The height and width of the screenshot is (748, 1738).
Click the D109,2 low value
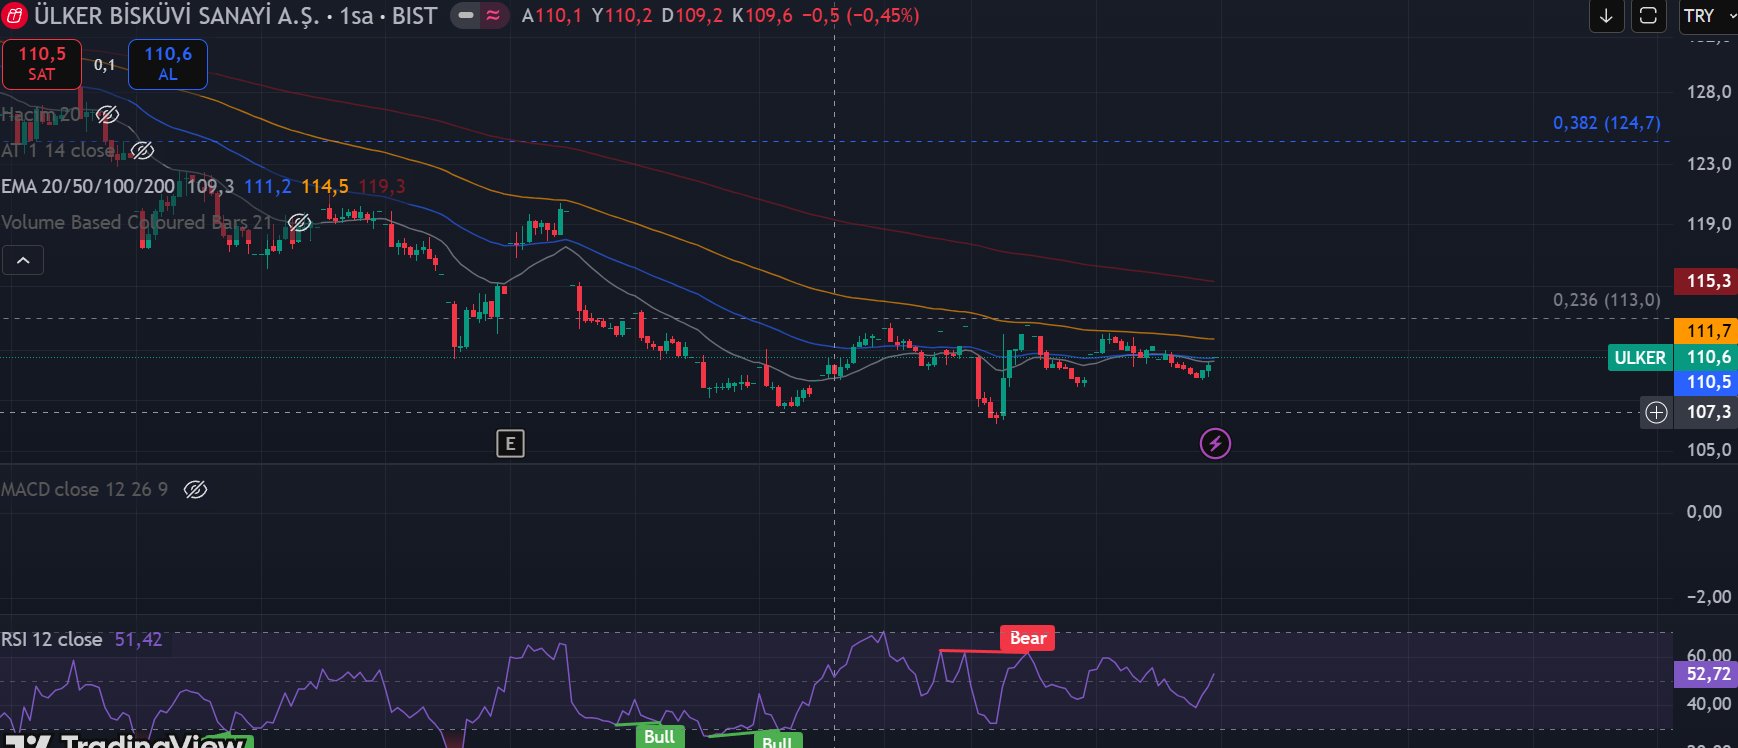point(692,16)
